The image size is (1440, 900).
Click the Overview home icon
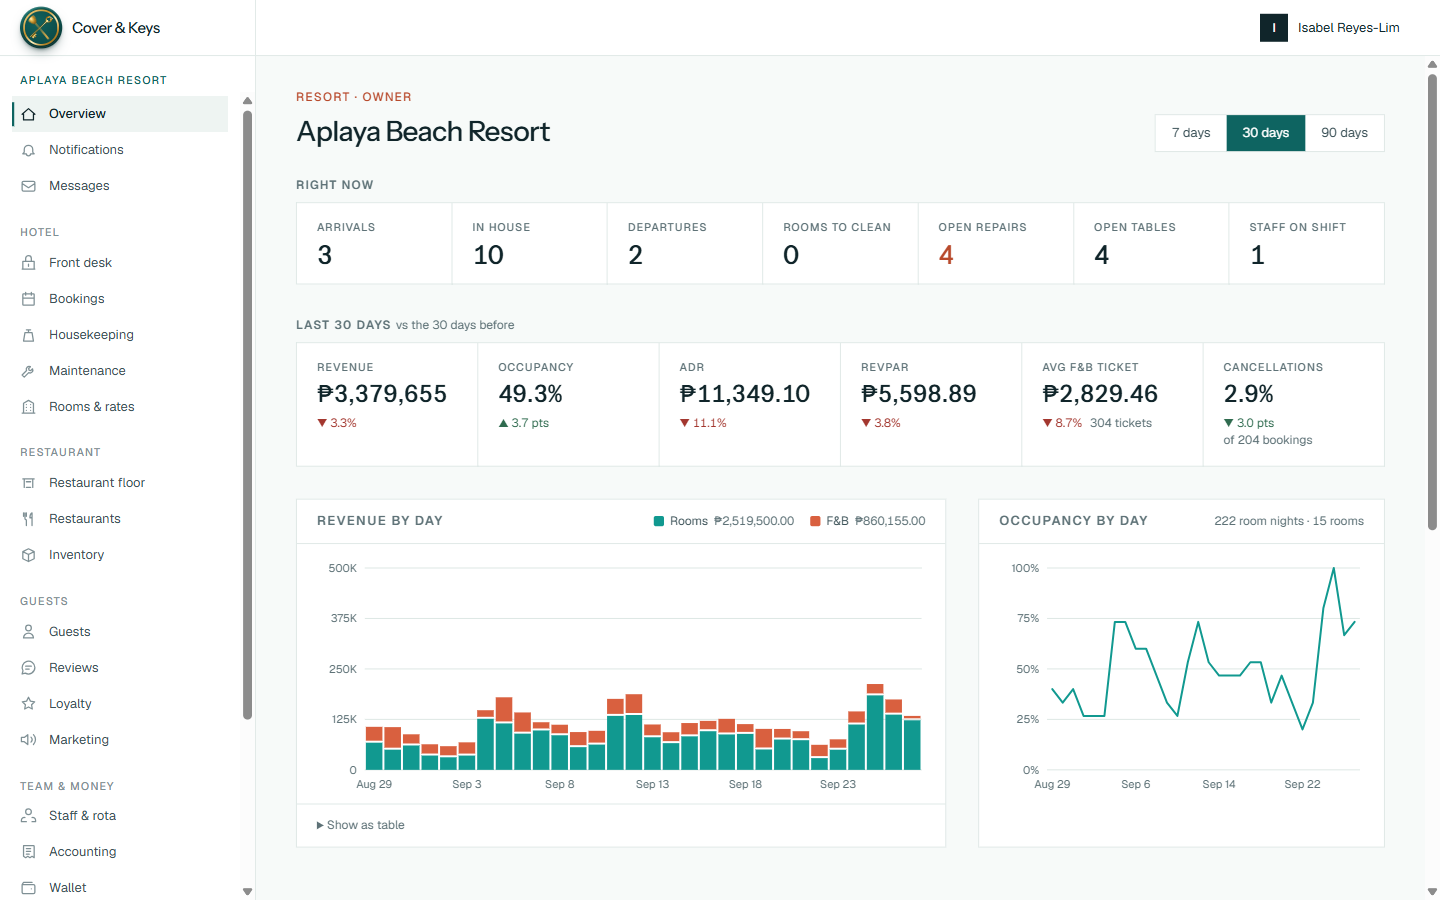coord(29,114)
